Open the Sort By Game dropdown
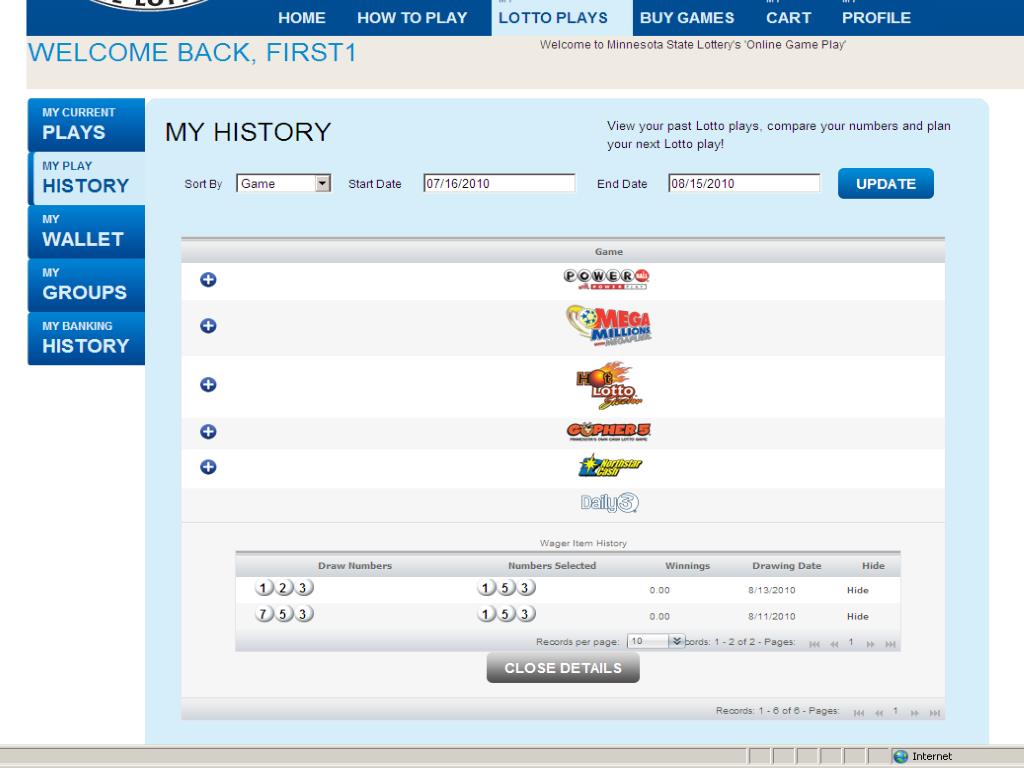Screen dimensions: 1024x768 [283, 184]
